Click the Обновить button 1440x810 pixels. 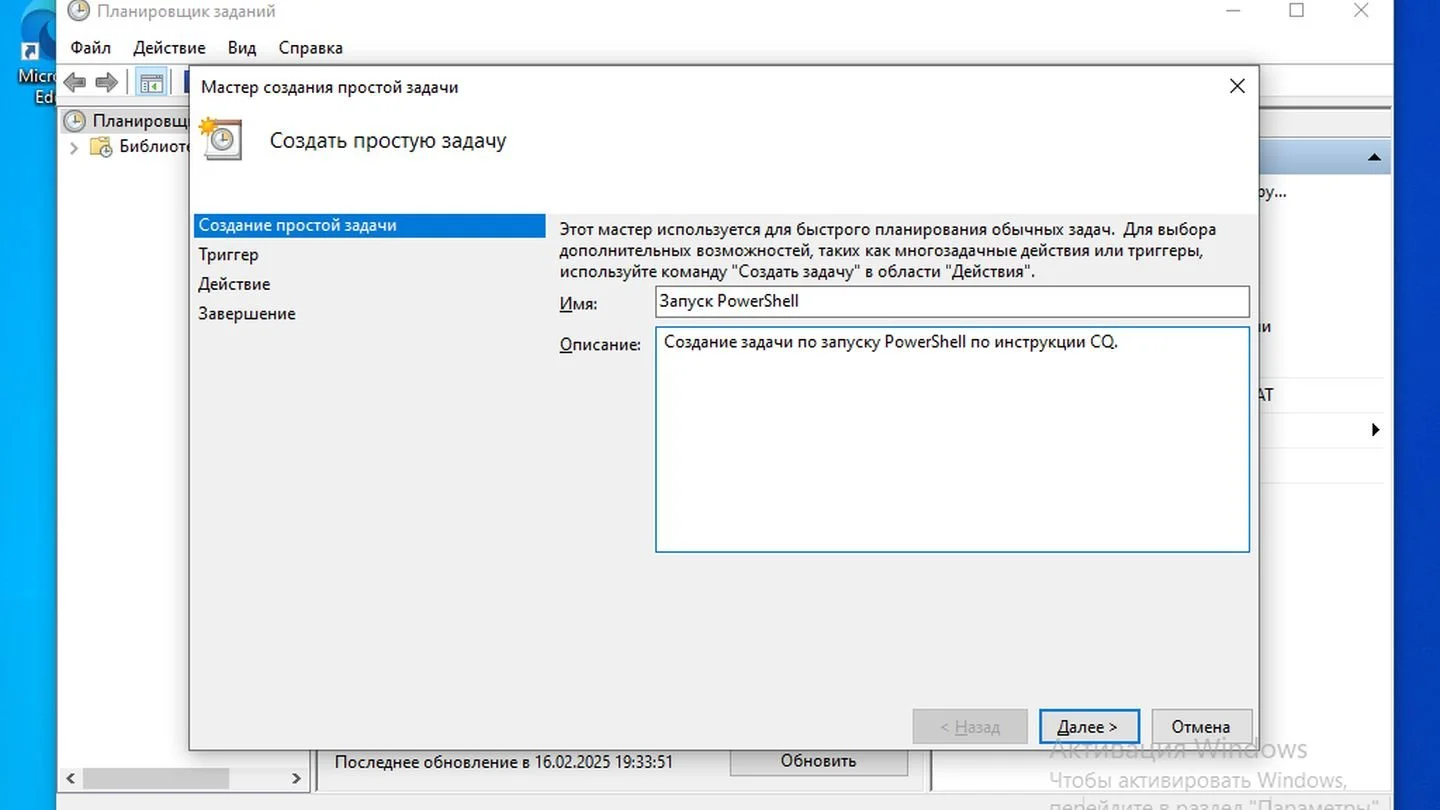818,761
